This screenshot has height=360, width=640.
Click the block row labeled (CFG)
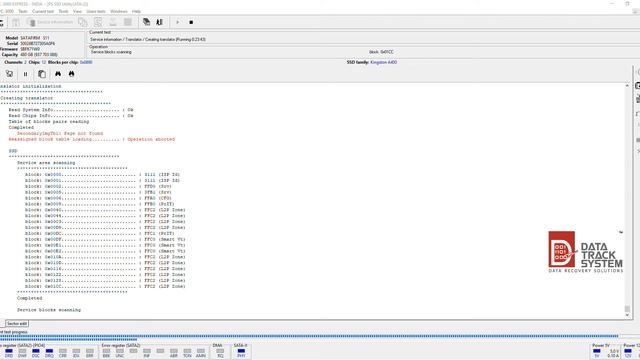(x=98, y=198)
